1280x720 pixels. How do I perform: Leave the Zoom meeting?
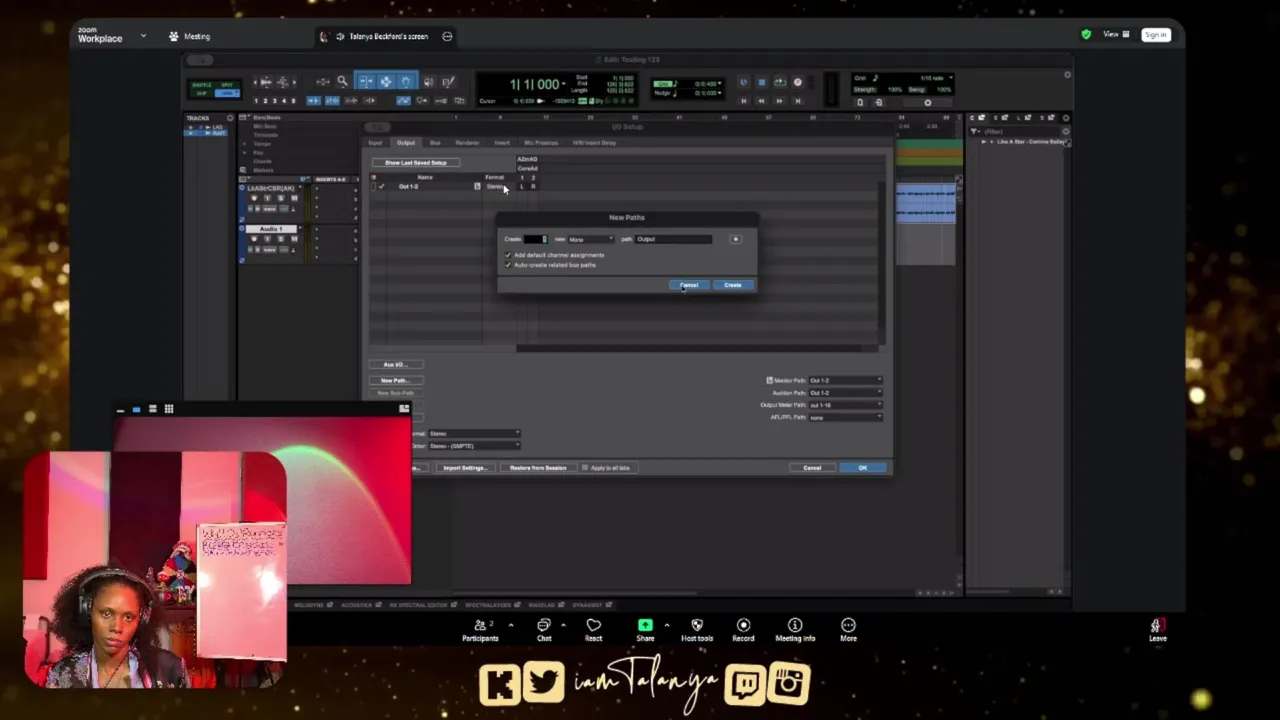point(1157,630)
